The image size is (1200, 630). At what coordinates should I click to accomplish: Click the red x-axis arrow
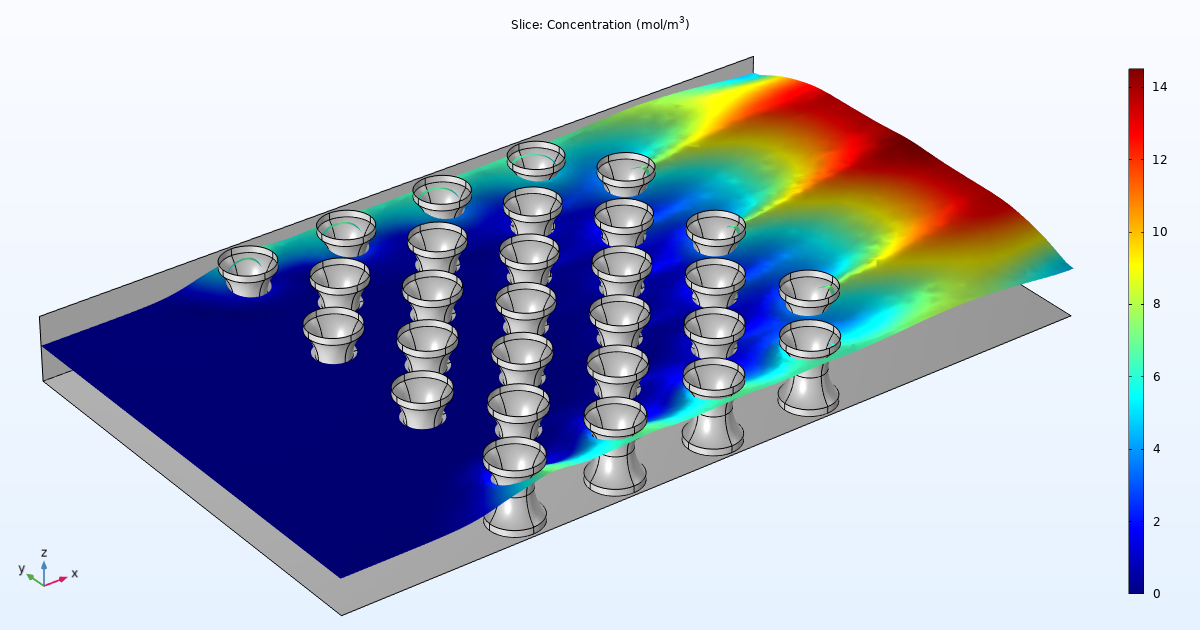[x=62, y=580]
